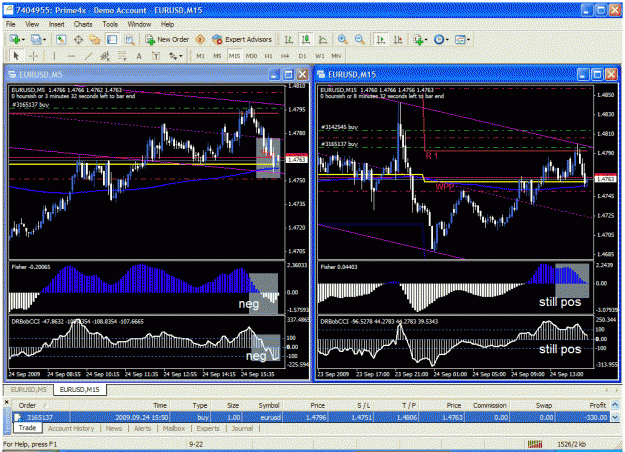The width and height of the screenshot is (625, 452).
Task: Switch chart to bar chart style
Action: (289, 39)
